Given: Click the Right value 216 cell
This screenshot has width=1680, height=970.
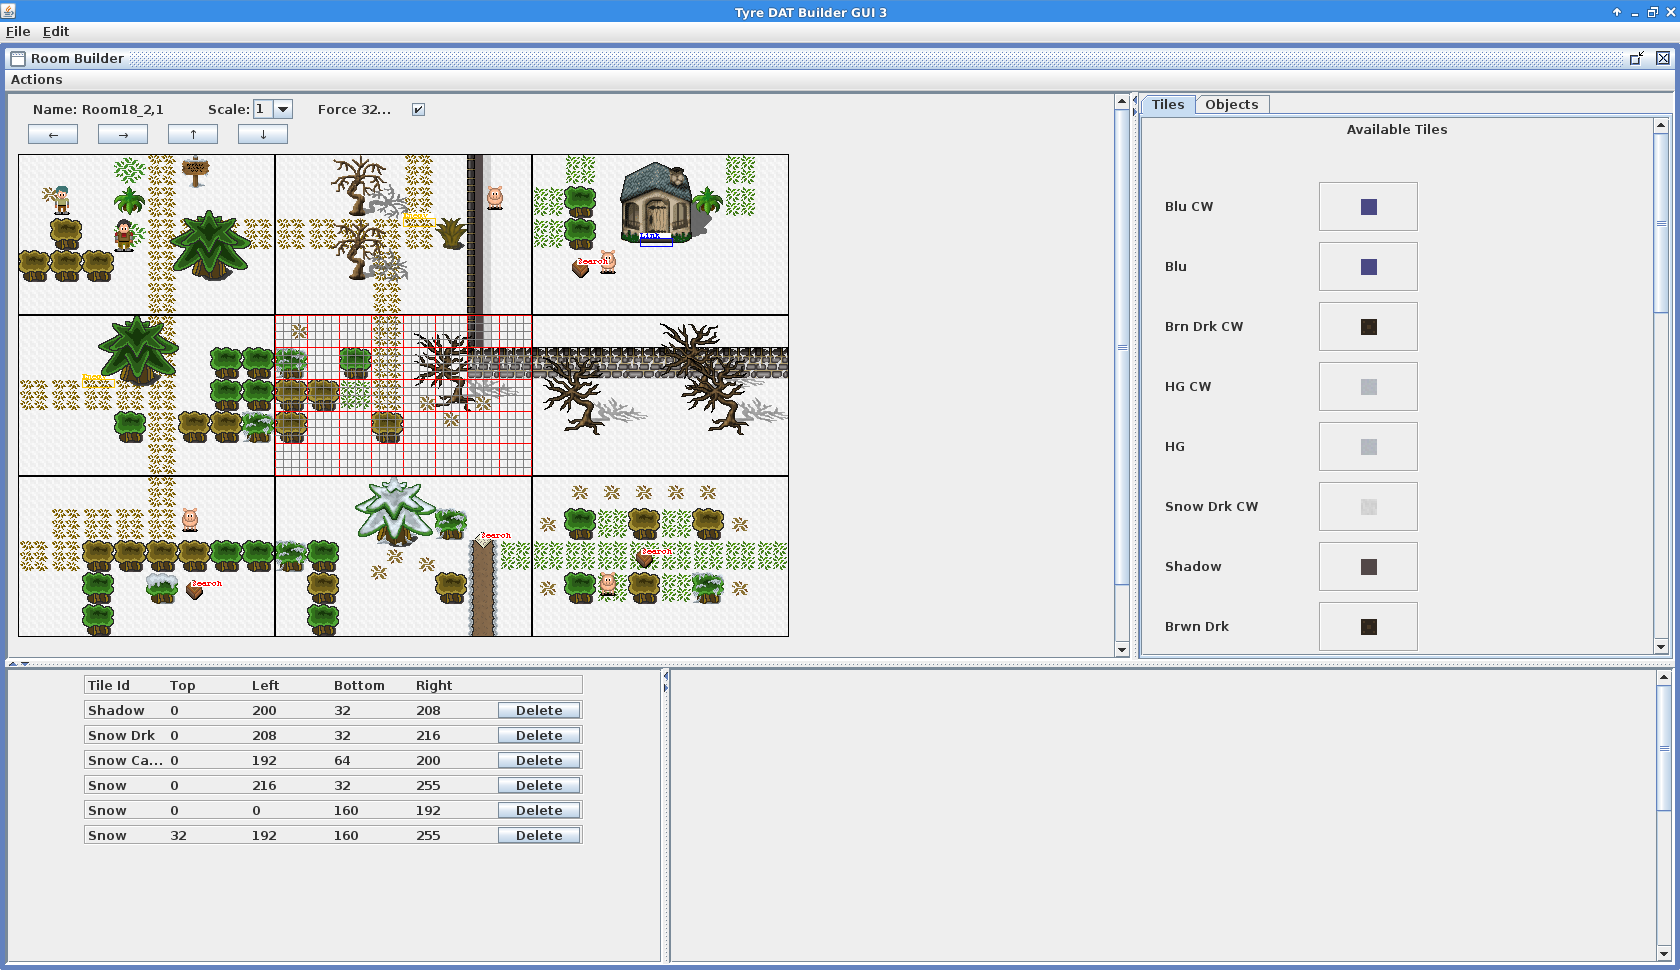Looking at the screenshot, I should click(428, 735).
